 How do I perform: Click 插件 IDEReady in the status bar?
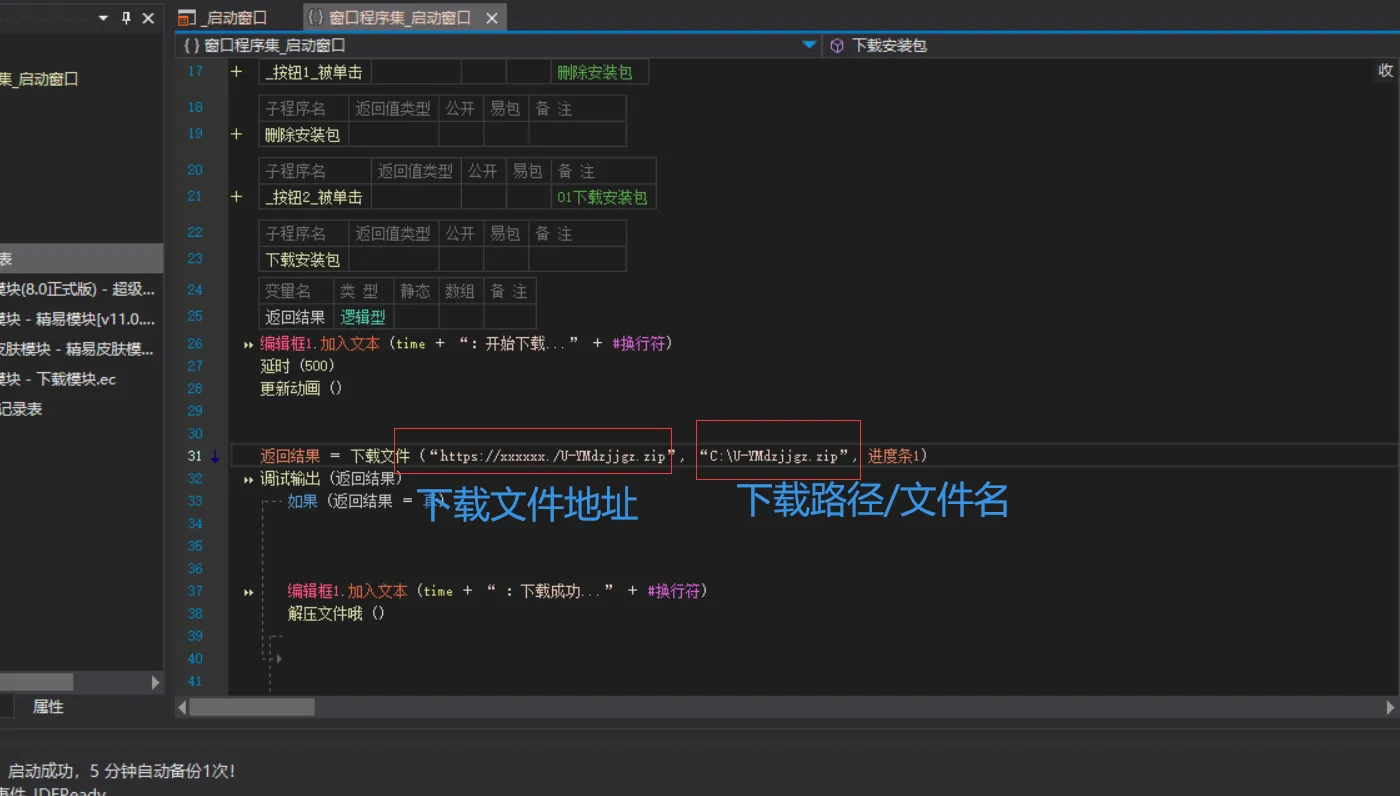[x=50, y=790]
